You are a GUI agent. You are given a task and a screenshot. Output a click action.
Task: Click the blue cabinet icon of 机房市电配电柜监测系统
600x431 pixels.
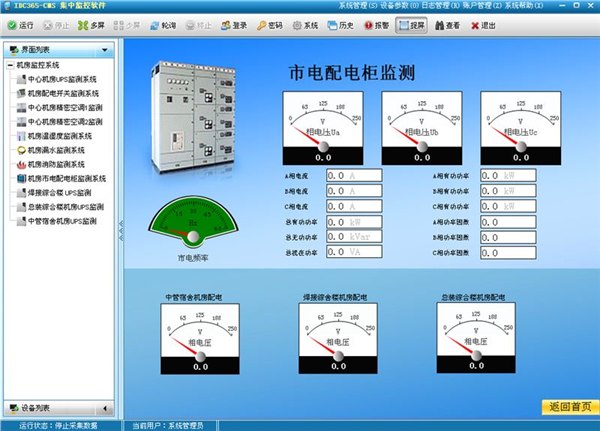click(21, 179)
